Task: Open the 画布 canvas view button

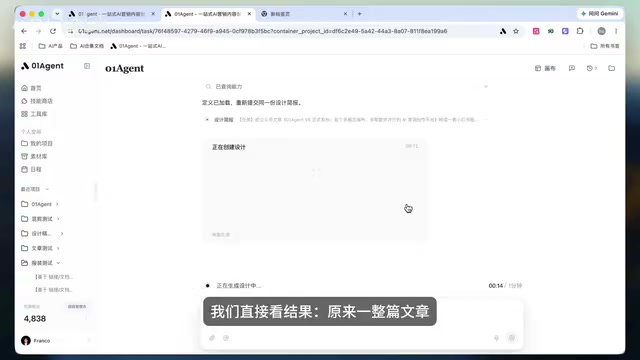Action: [545, 68]
